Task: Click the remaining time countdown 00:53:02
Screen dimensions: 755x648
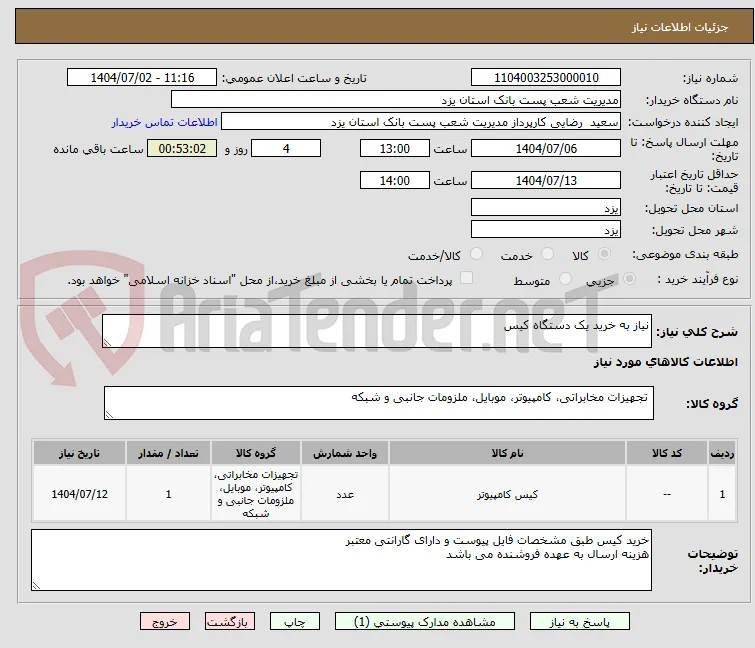Action: click(182, 148)
